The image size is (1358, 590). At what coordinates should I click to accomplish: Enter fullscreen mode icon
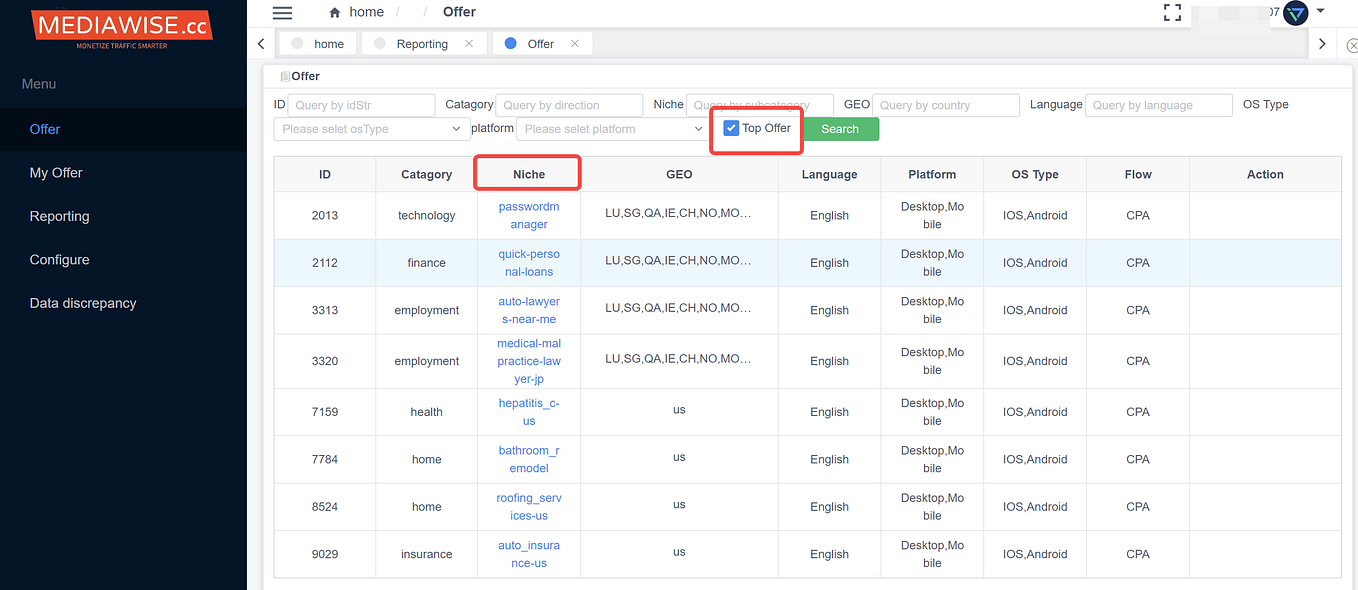tap(1172, 13)
